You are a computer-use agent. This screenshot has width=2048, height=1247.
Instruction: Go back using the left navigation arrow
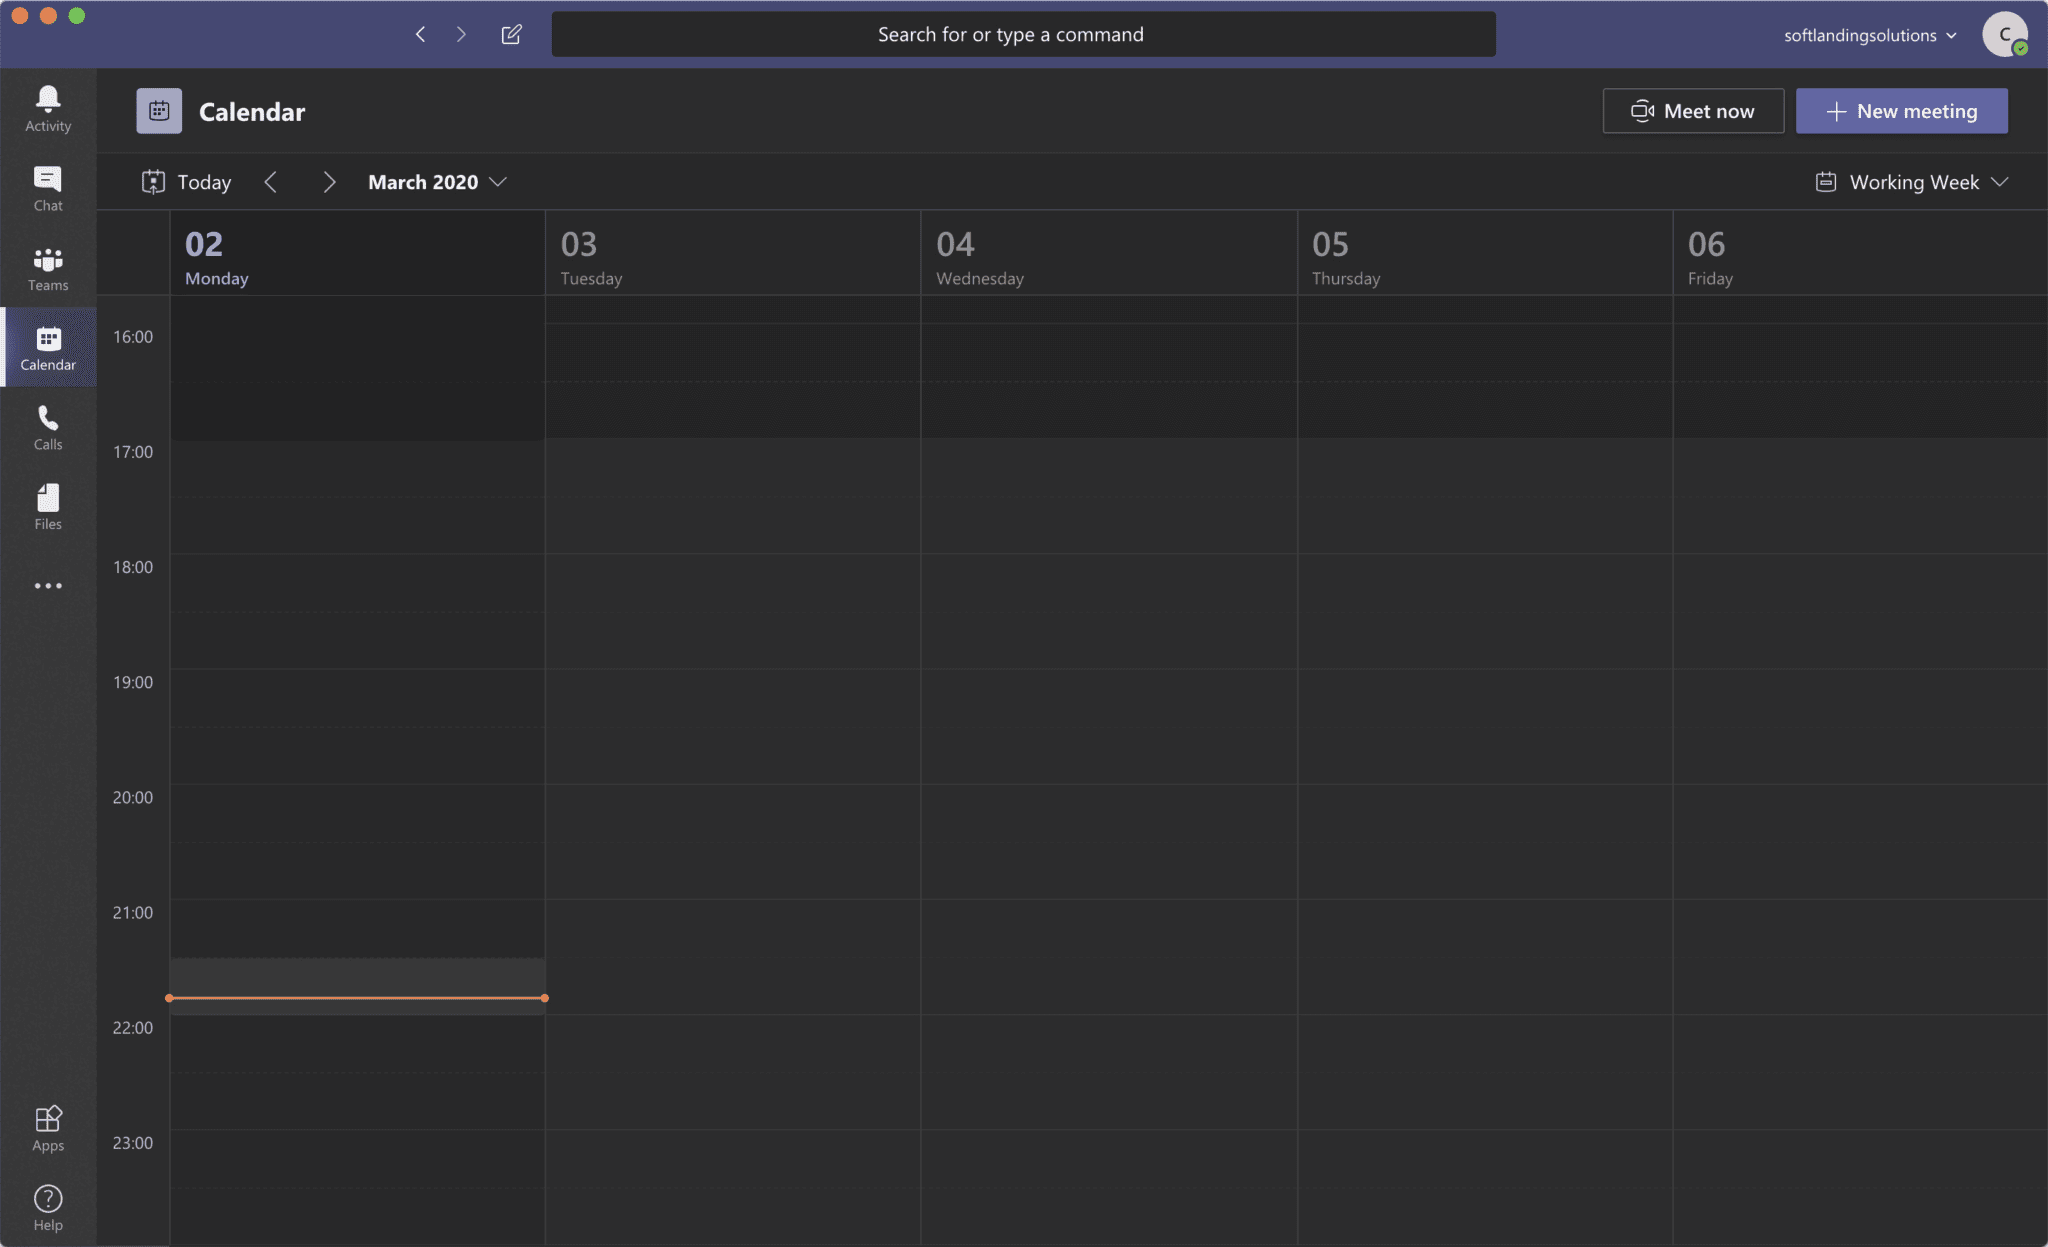pos(420,33)
